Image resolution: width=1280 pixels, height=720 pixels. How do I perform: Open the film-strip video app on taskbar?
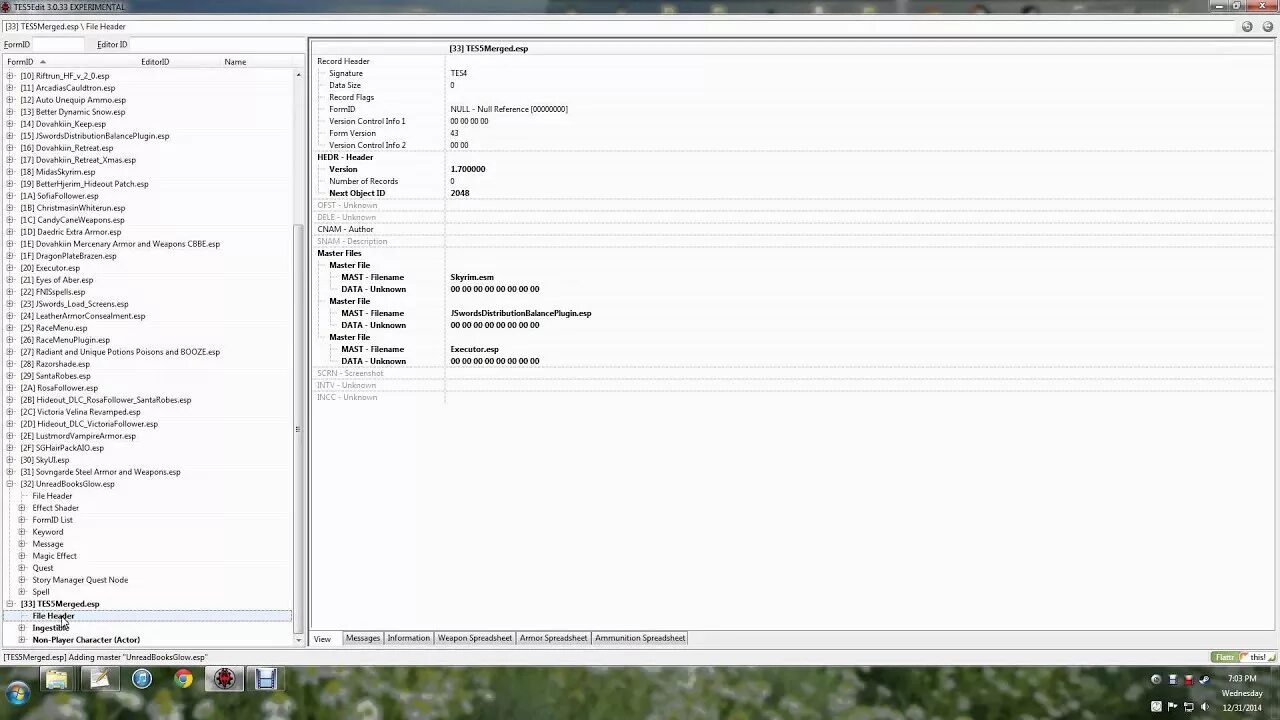[x=266, y=680]
